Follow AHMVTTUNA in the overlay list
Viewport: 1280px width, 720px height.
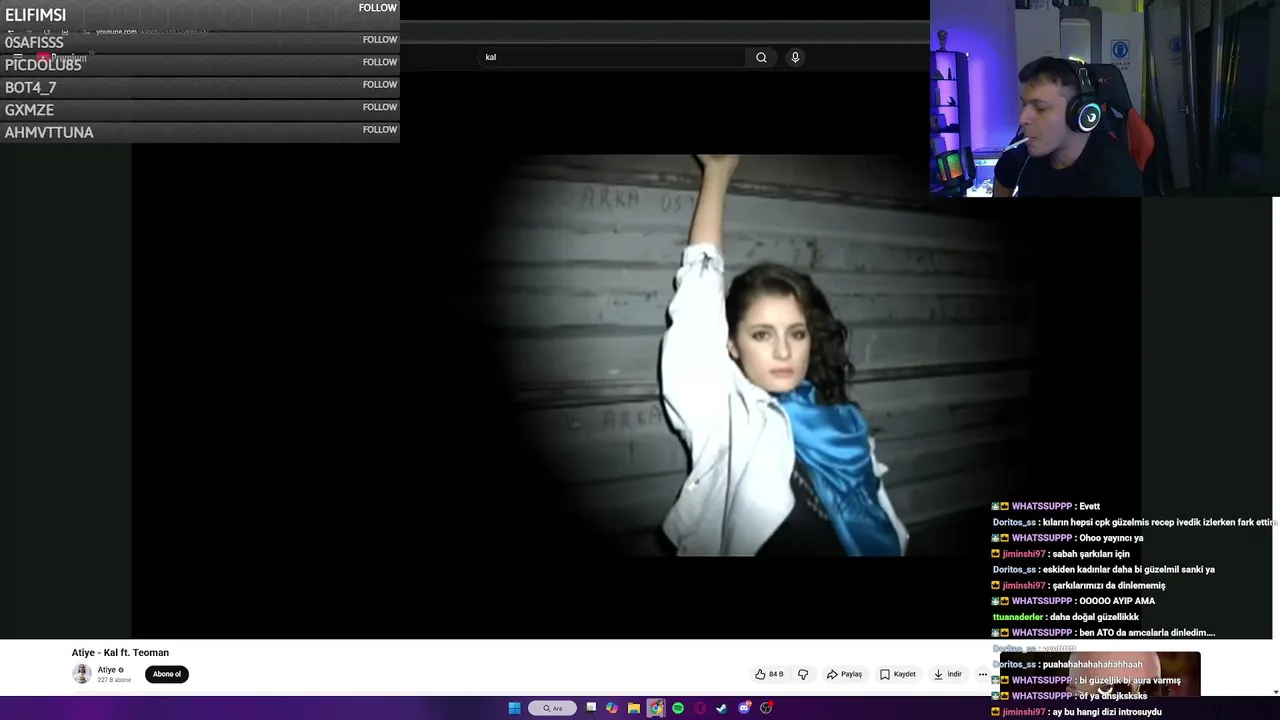click(x=379, y=130)
